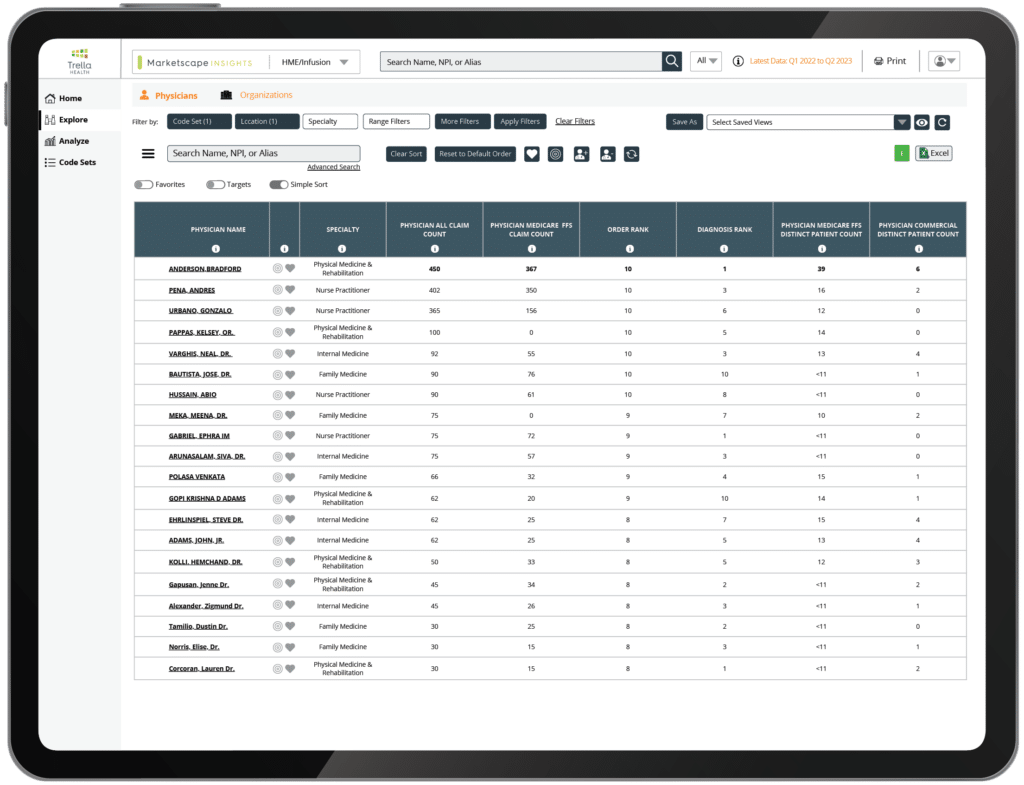Click the refresh icon in the toolbar
Image resolution: width=1024 pixels, height=785 pixels.
coord(629,153)
